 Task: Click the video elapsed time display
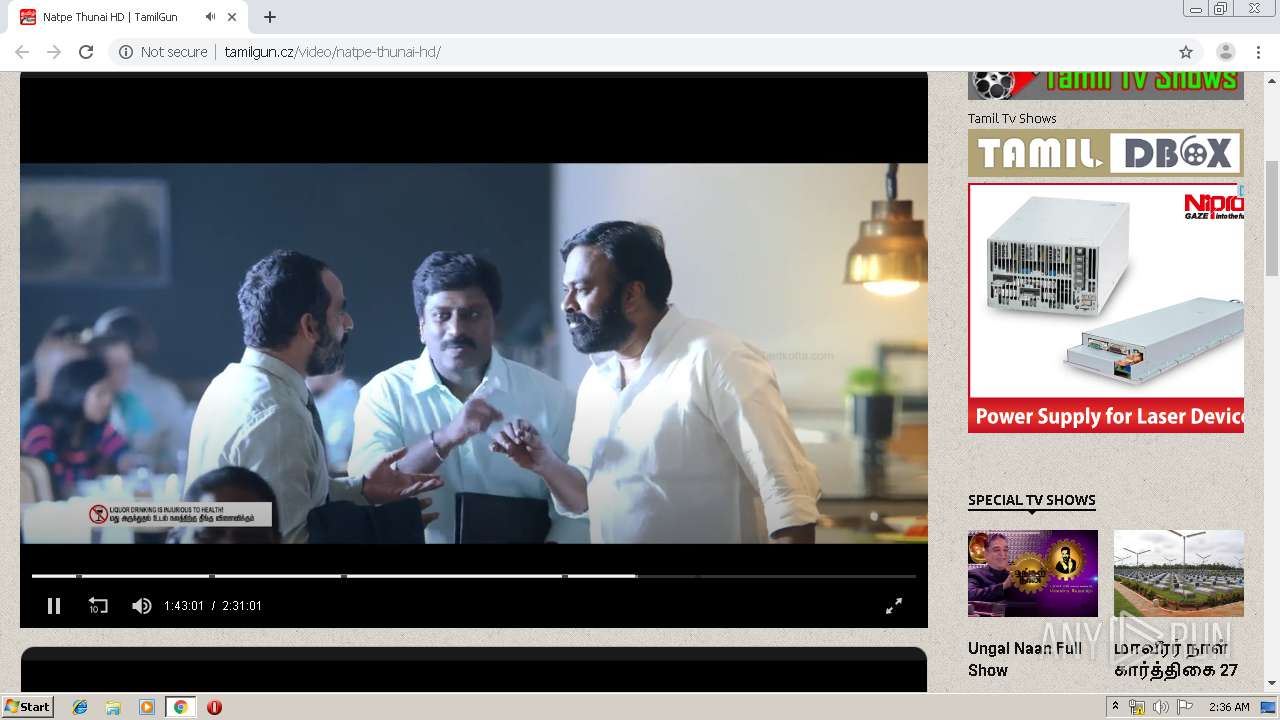(x=184, y=606)
